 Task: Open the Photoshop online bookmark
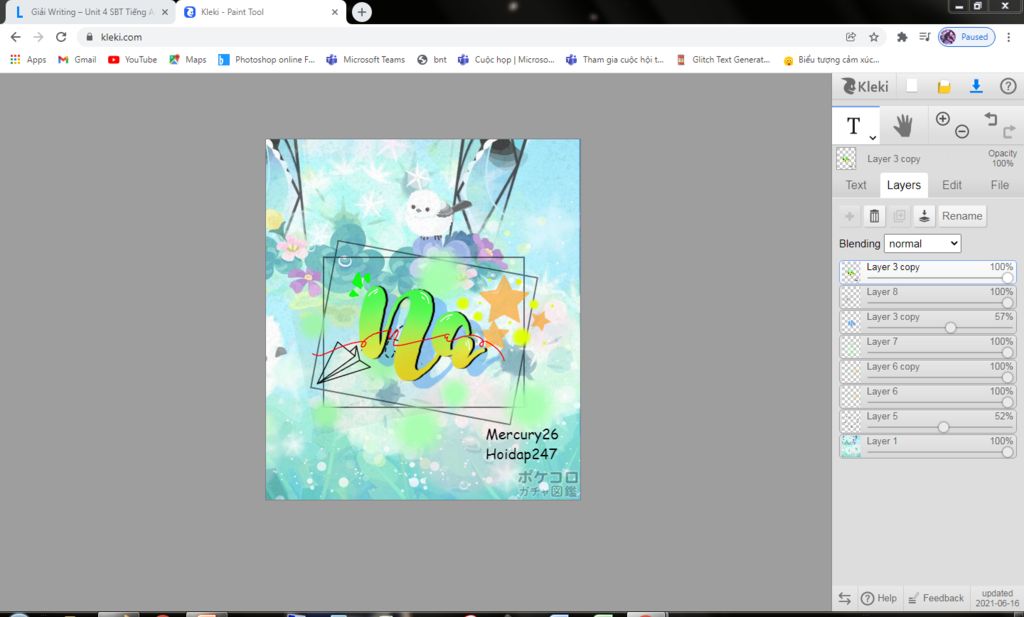coord(266,59)
